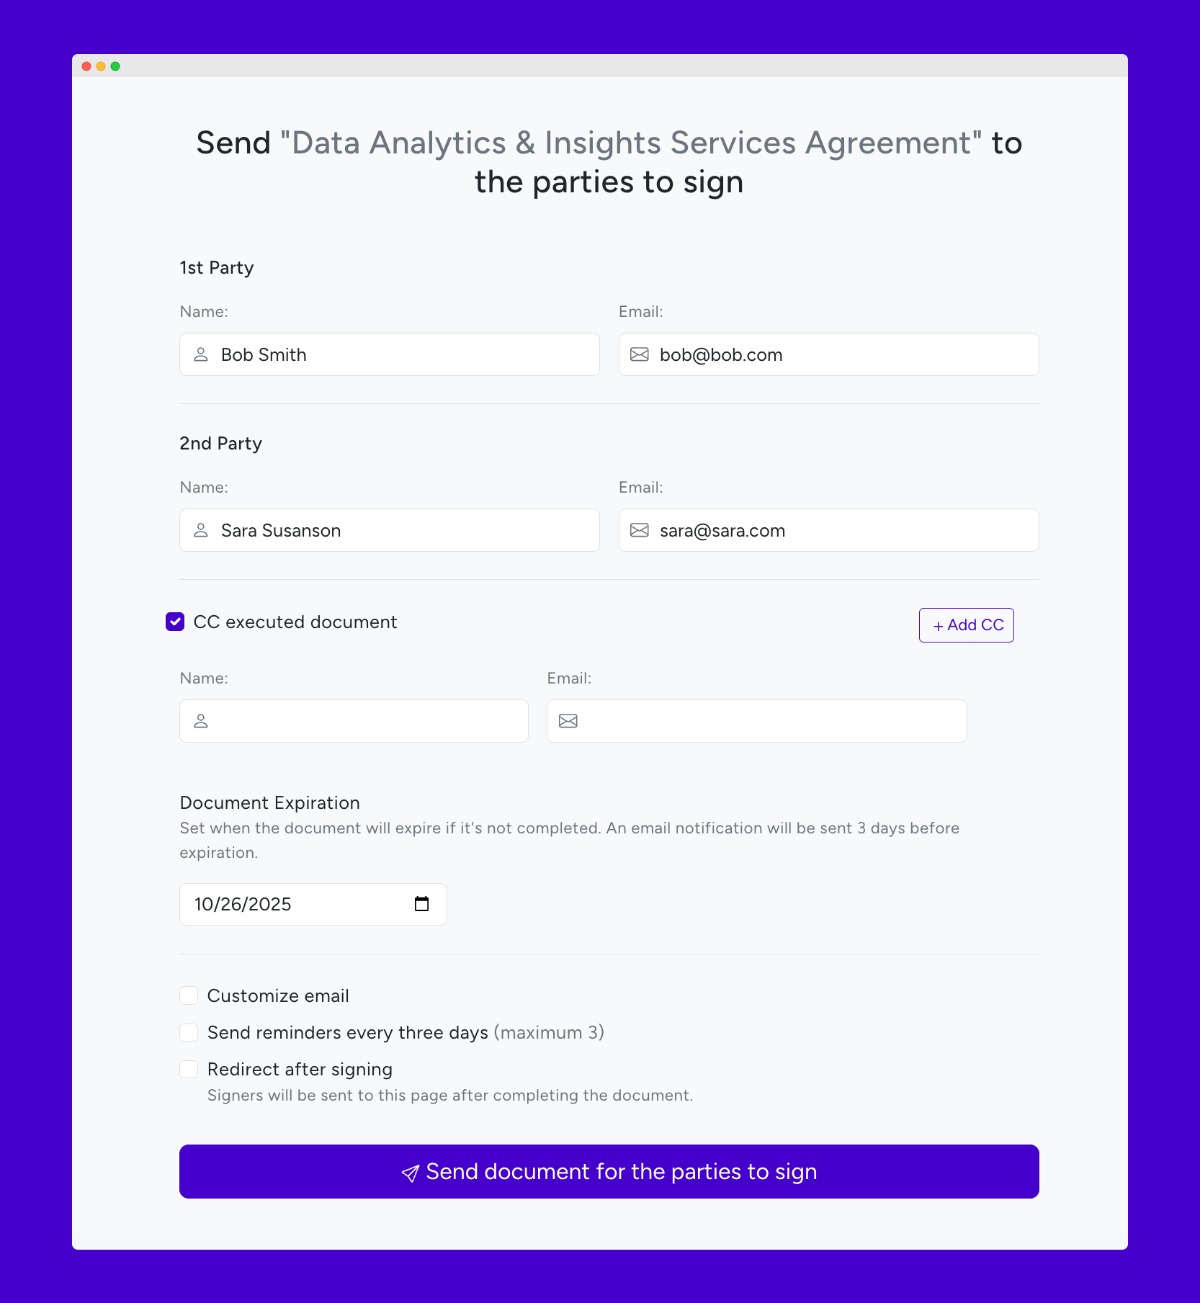1200x1303 pixels.
Task: Enable the Customize email checkbox
Action: (x=189, y=996)
